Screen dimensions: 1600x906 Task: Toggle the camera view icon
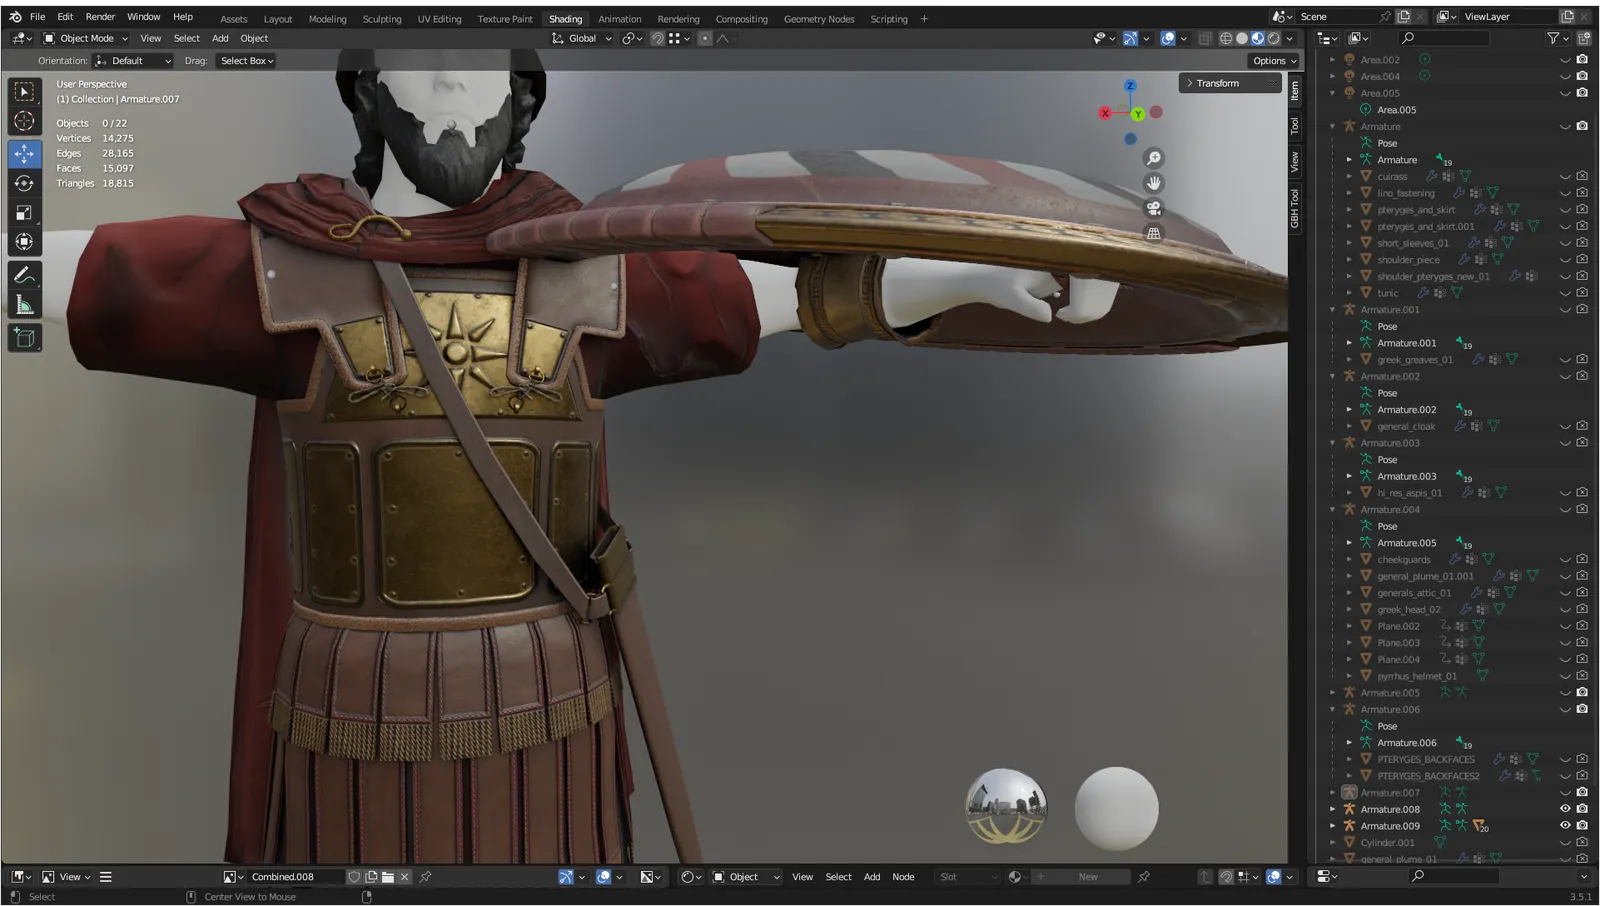[1154, 209]
